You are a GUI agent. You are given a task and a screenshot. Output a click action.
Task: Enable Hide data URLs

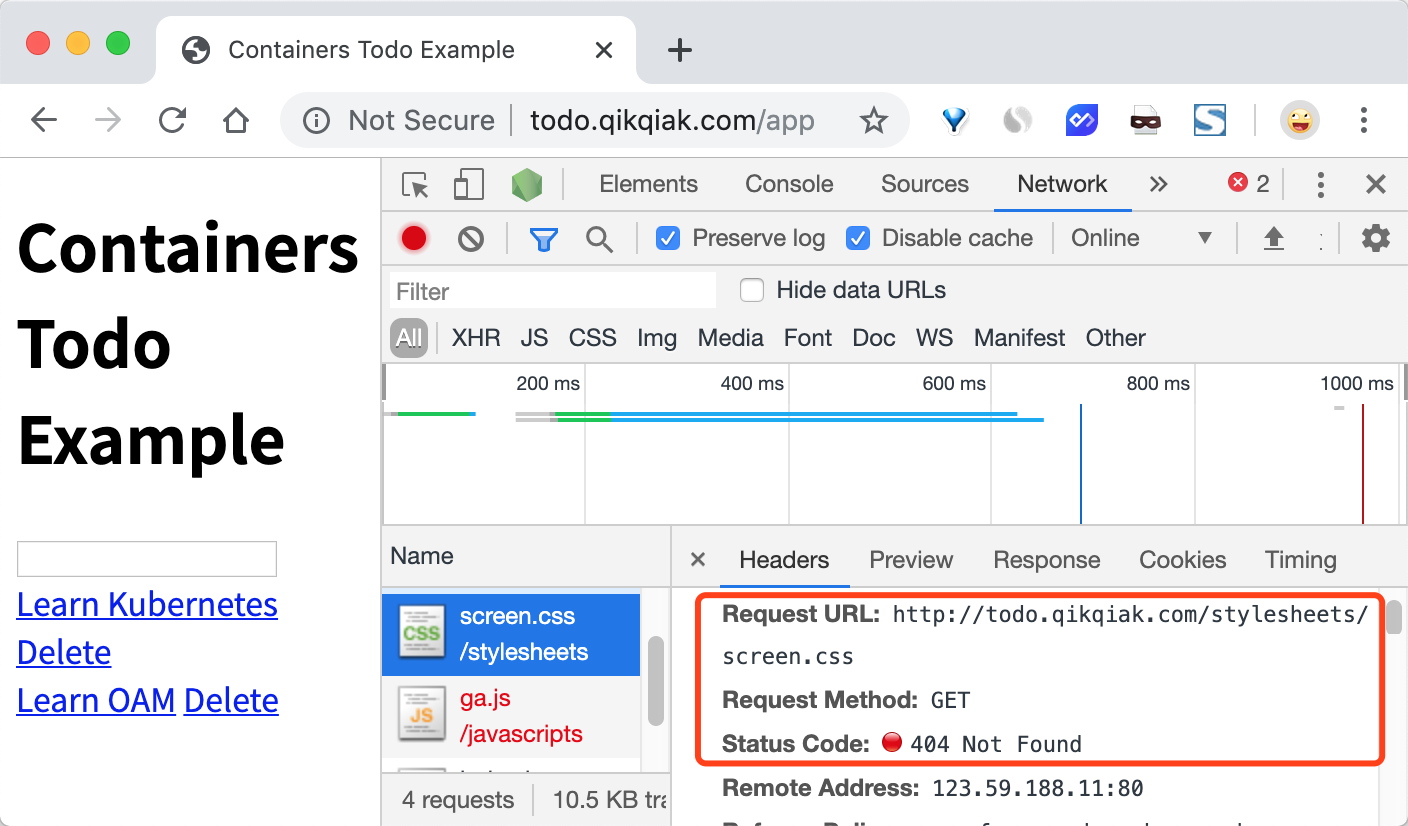point(752,291)
